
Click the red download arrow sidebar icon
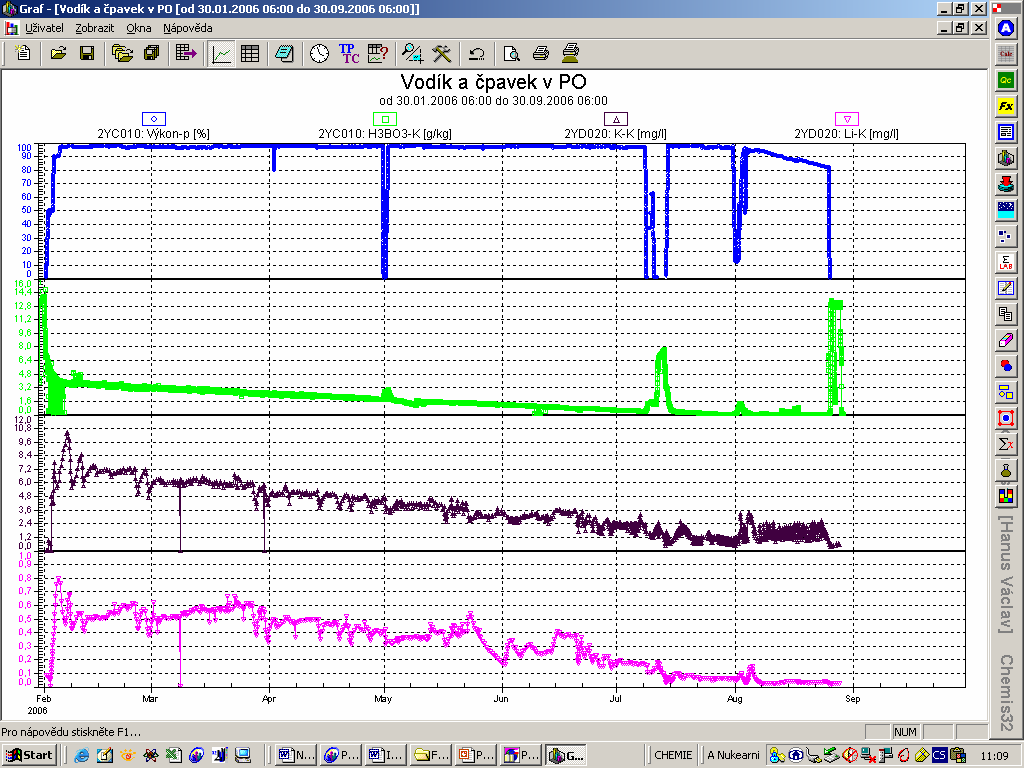click(1006, 184)
